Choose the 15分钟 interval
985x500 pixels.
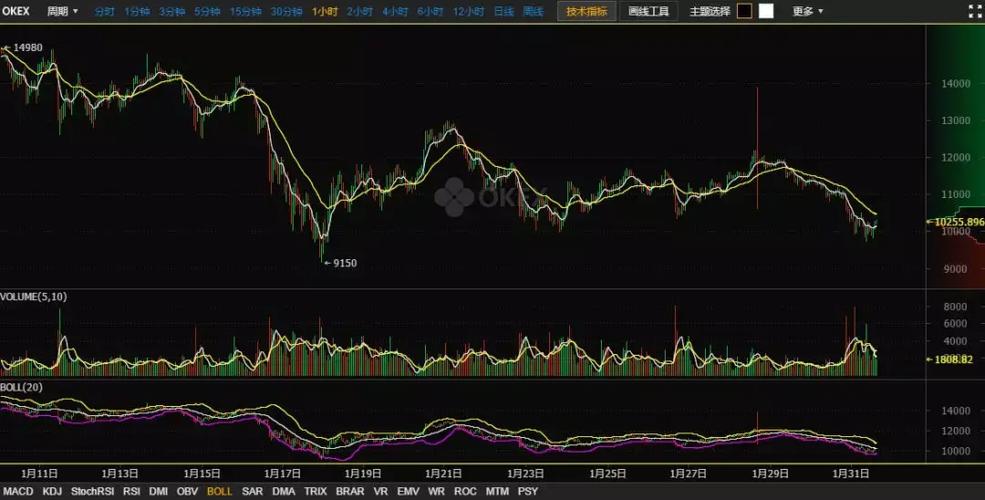(246, 12)
